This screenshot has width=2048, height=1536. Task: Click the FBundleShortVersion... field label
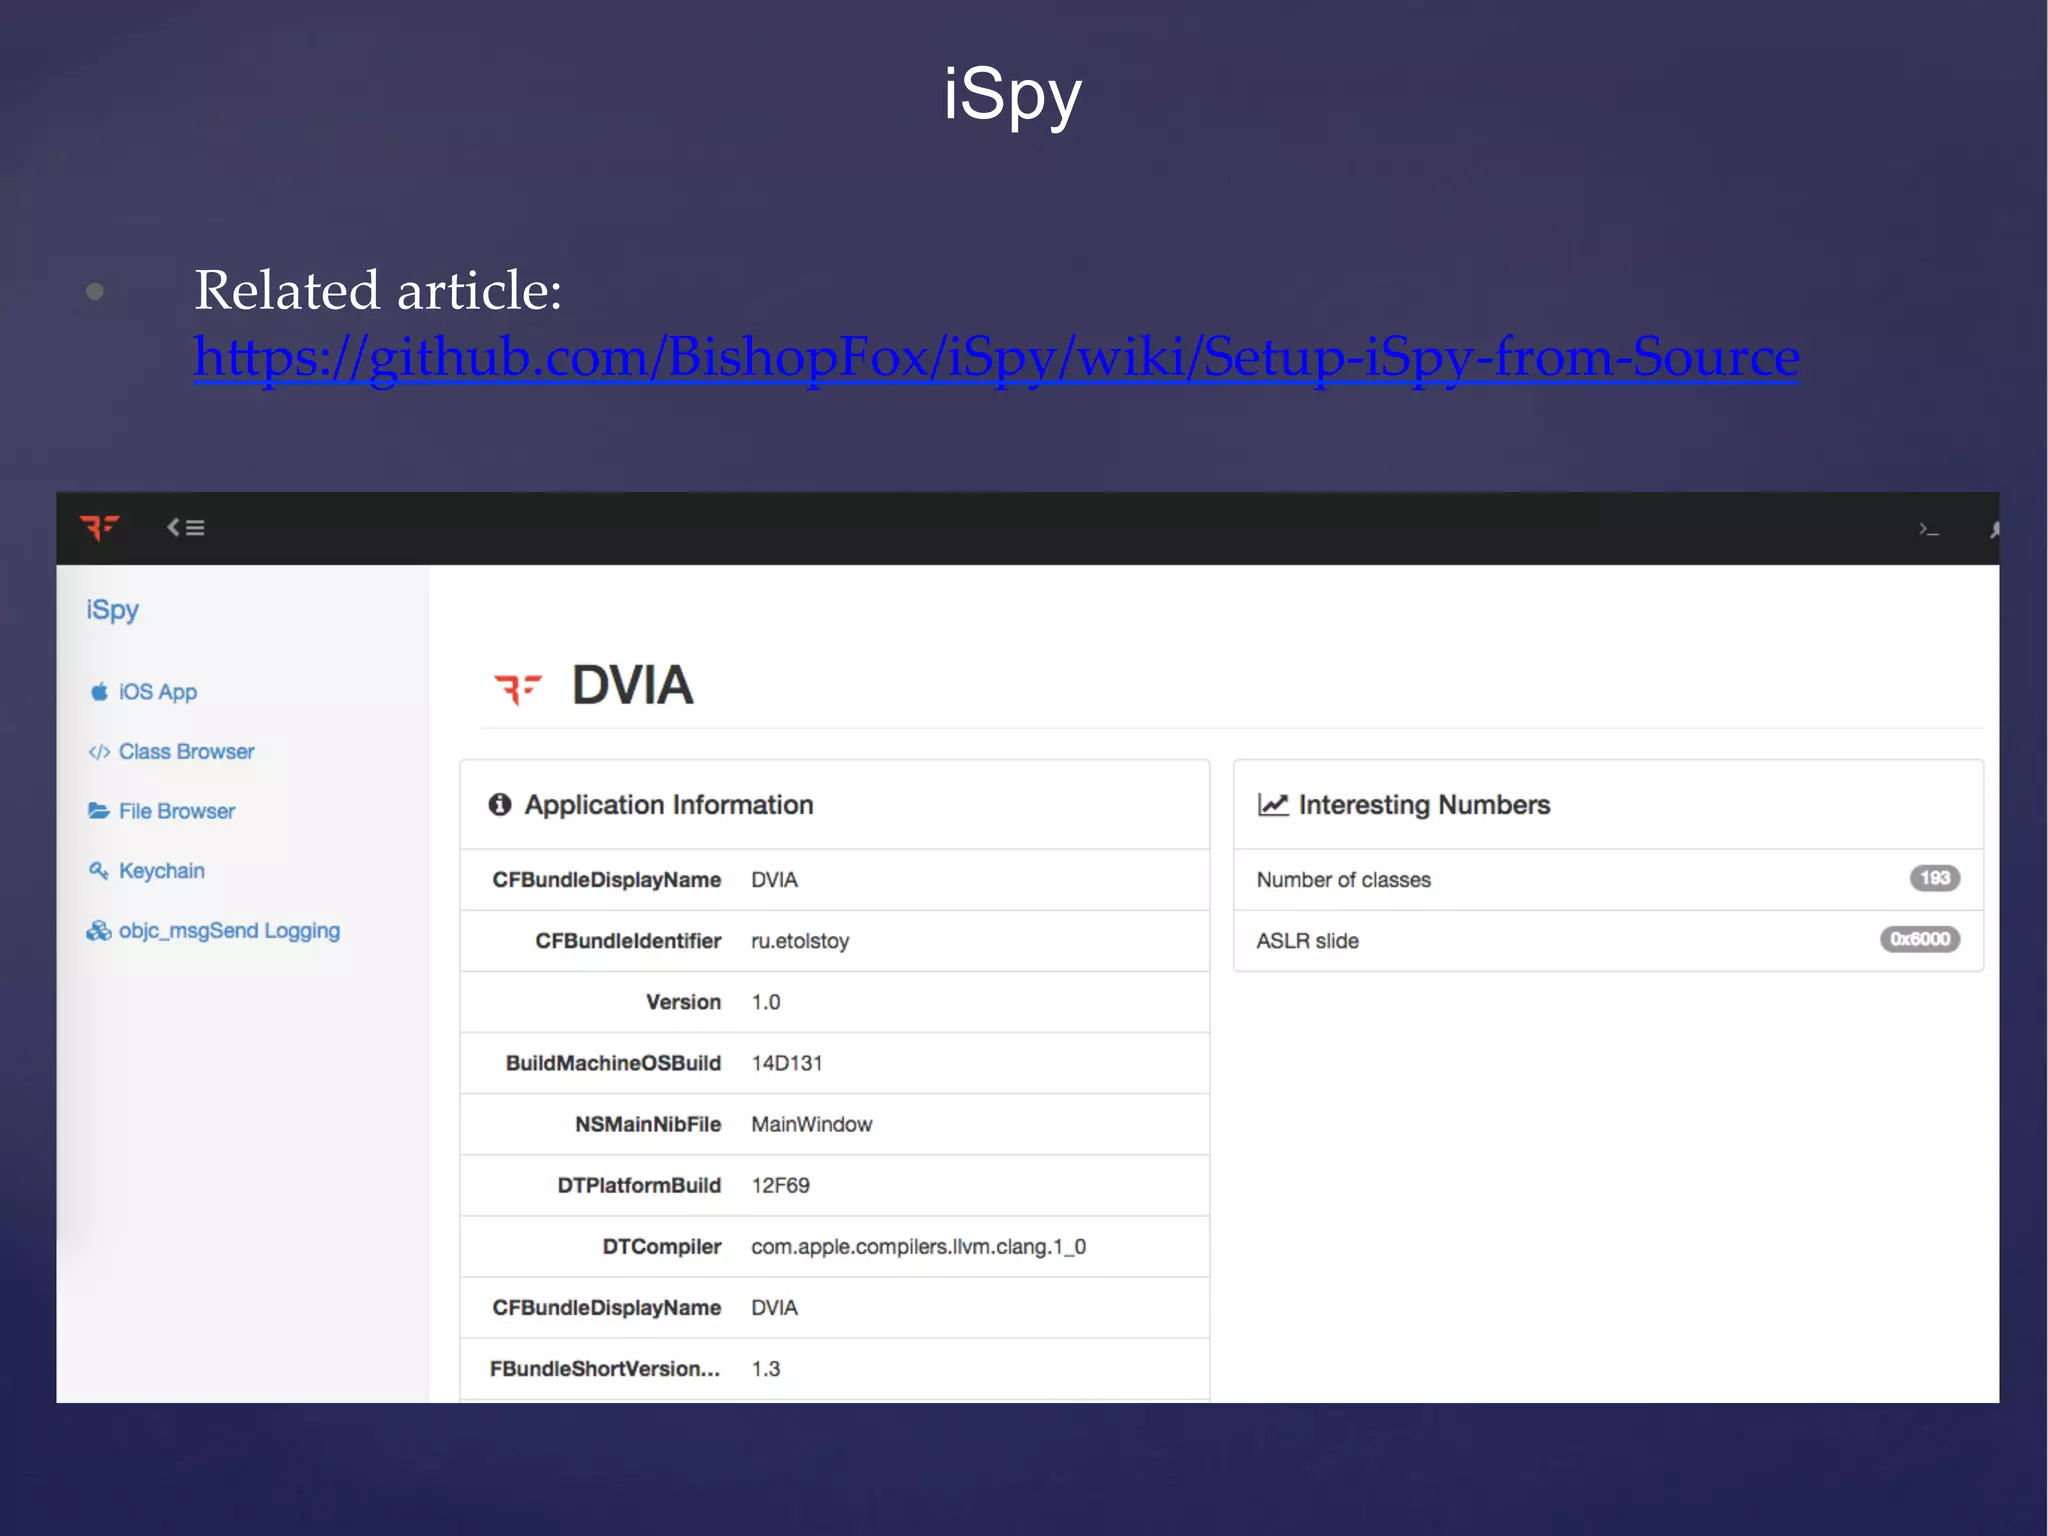click(x=605, y=1369)
